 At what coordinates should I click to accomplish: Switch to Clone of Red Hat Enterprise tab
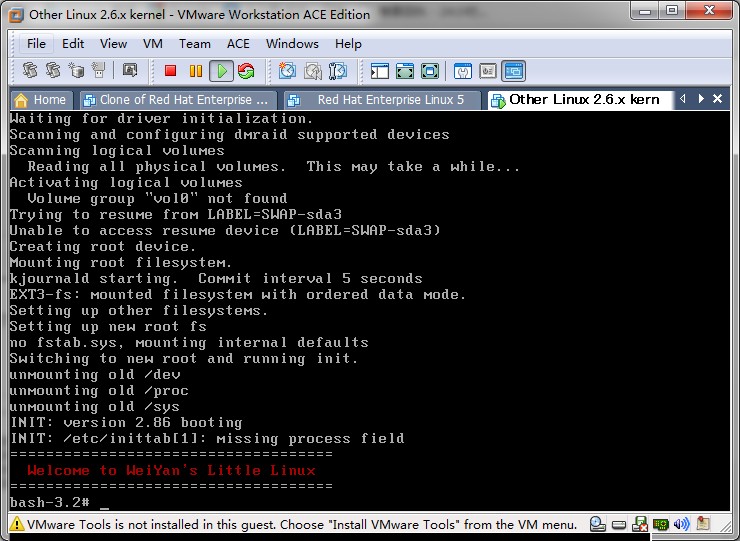(x=177, y=100)
